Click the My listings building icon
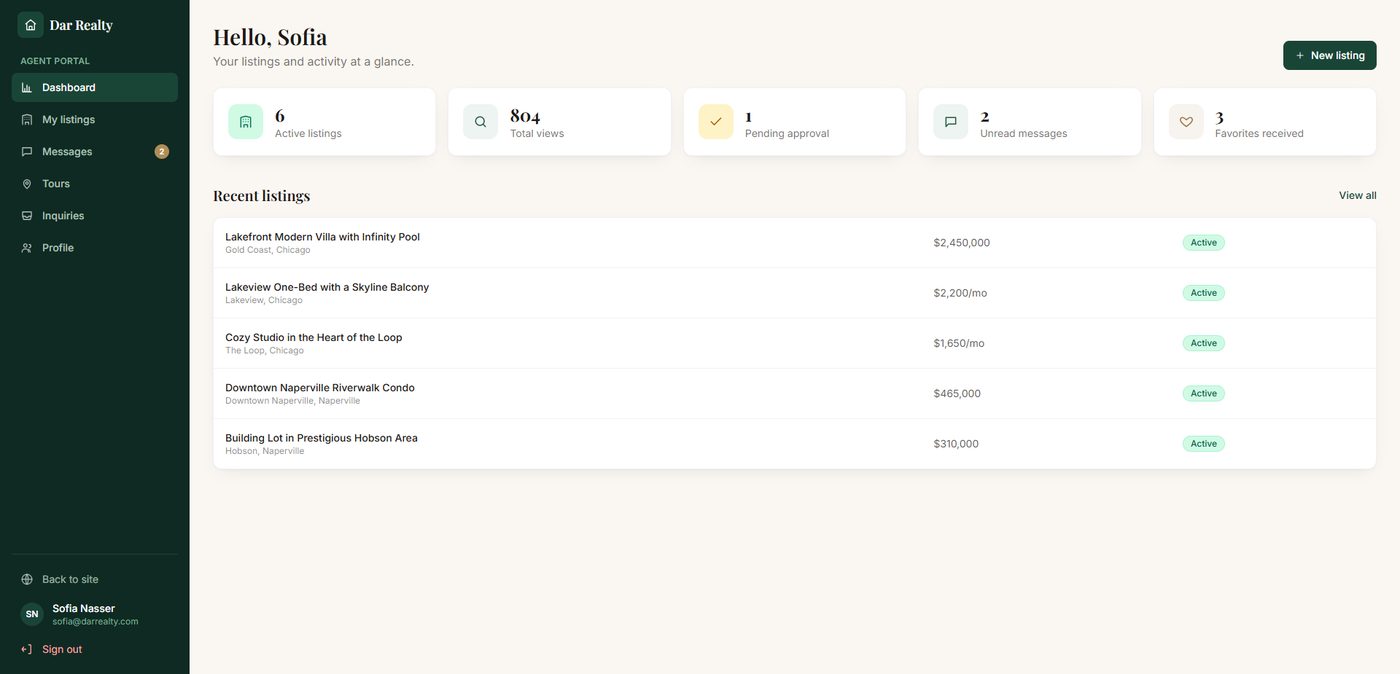This screenshot has height=674, width=1400. 27,120
